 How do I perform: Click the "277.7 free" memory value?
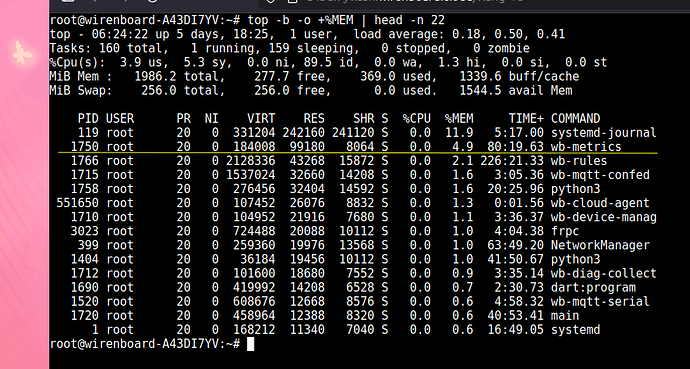(290, 77)
